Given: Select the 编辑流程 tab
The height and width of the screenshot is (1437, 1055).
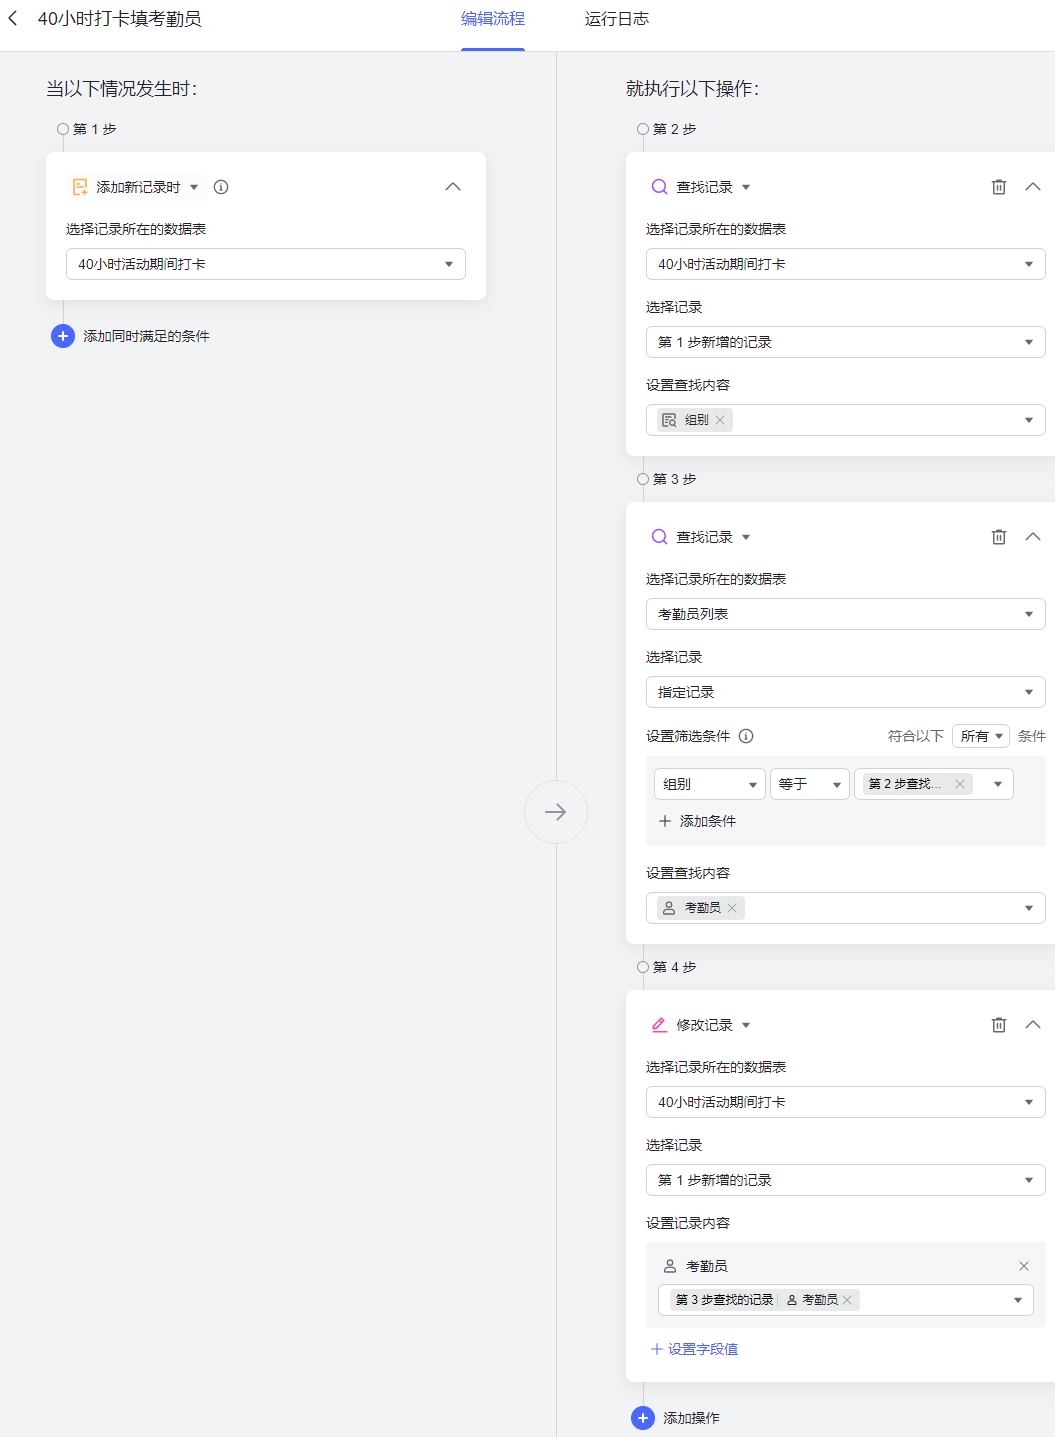Looking at the screenshot, I should point(492,19).
